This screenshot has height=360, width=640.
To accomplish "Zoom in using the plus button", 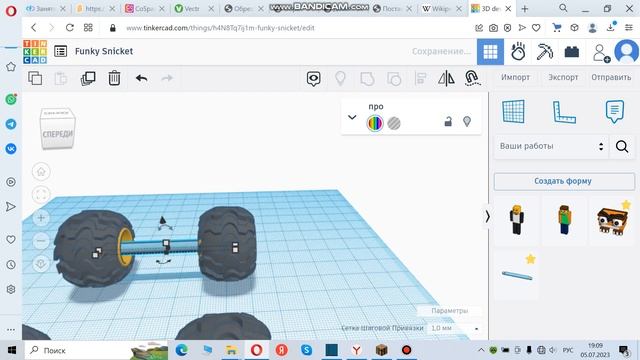I will tap(41, 218).
